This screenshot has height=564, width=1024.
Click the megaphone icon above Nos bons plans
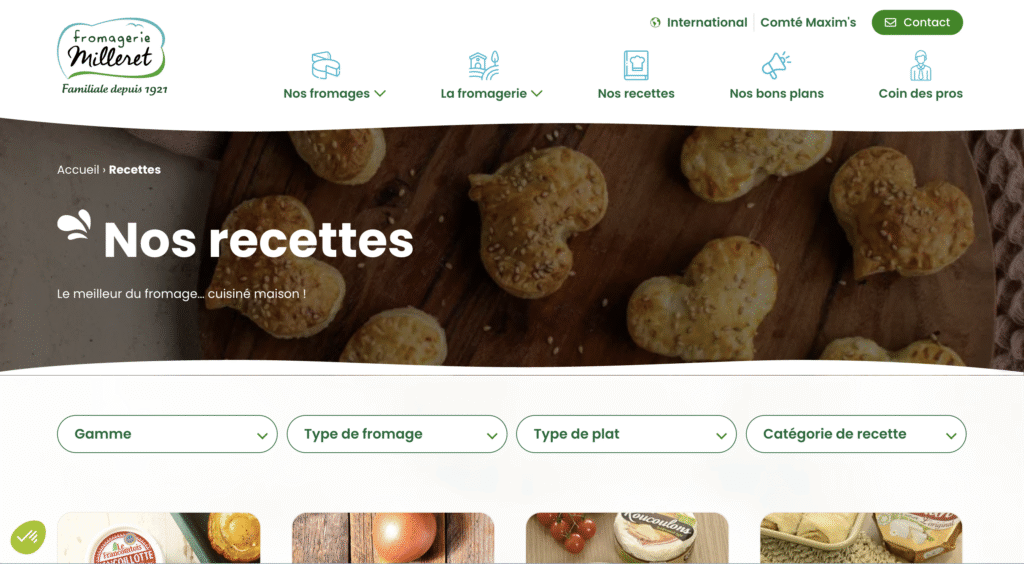(776, 65)
